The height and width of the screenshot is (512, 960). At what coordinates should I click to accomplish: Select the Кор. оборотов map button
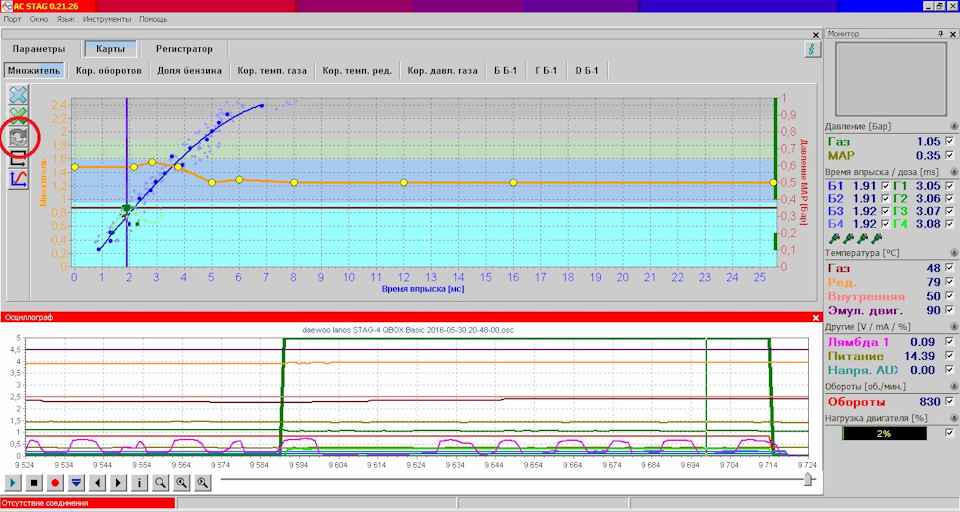(109, 70)
